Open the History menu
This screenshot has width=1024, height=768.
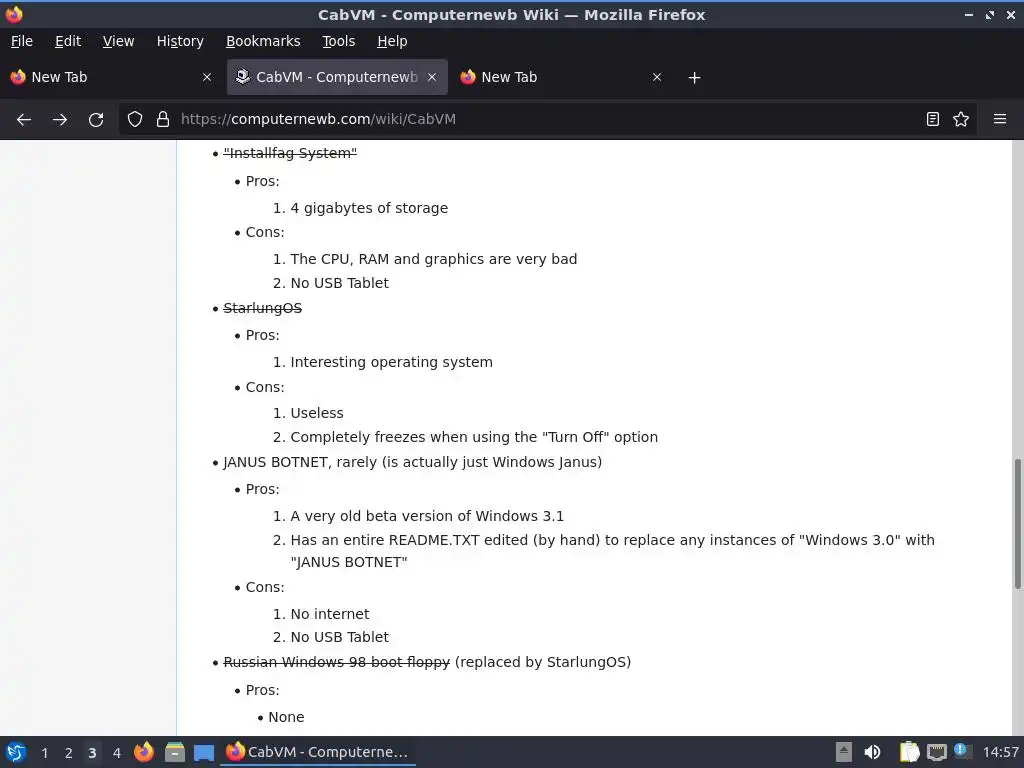[x=180, y=41]
